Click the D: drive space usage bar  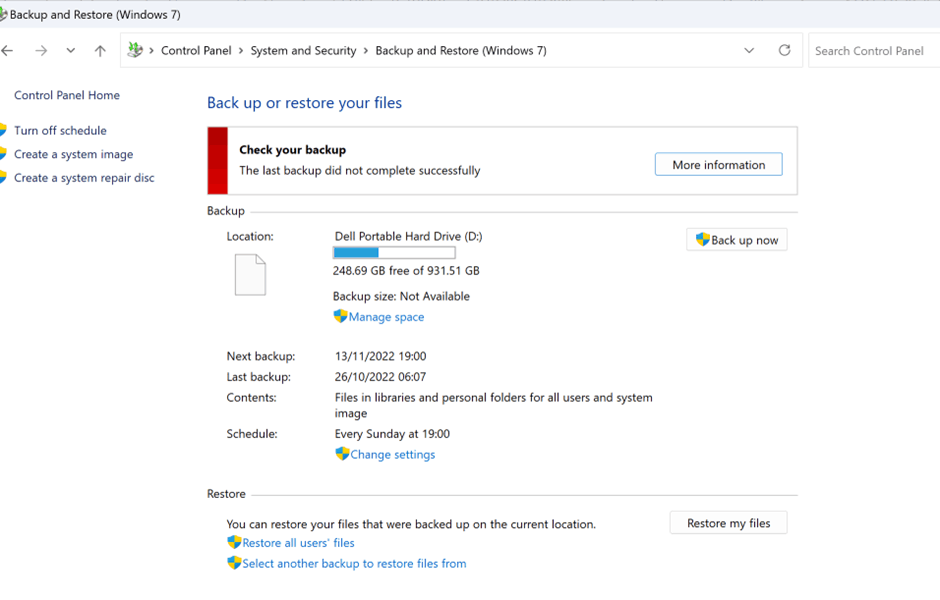[394, 253]
